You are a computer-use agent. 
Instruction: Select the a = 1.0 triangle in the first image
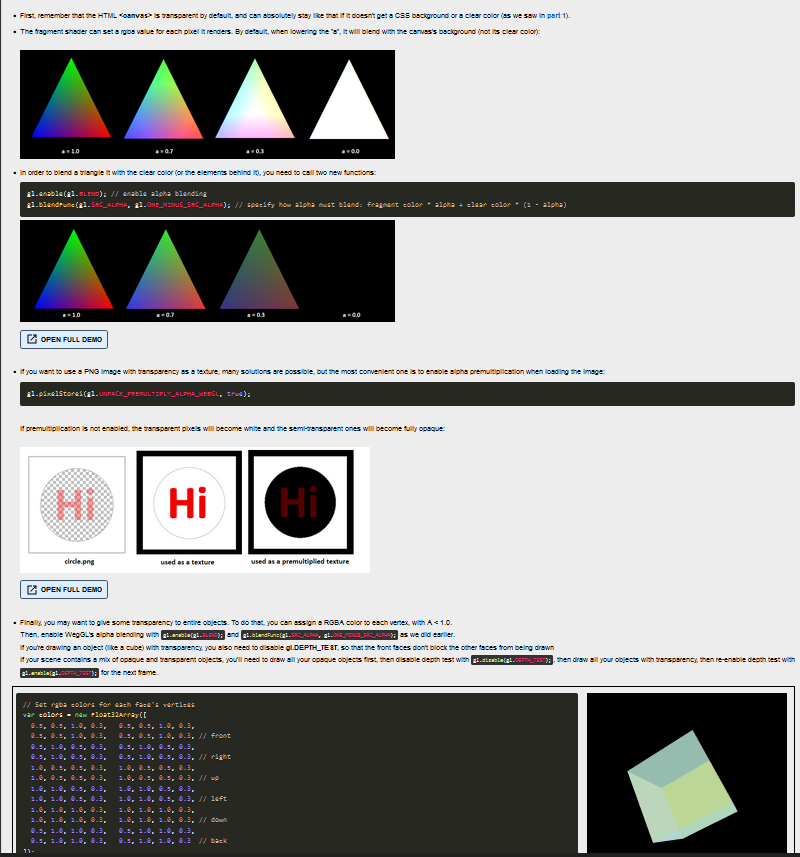(x=70, y=105)
